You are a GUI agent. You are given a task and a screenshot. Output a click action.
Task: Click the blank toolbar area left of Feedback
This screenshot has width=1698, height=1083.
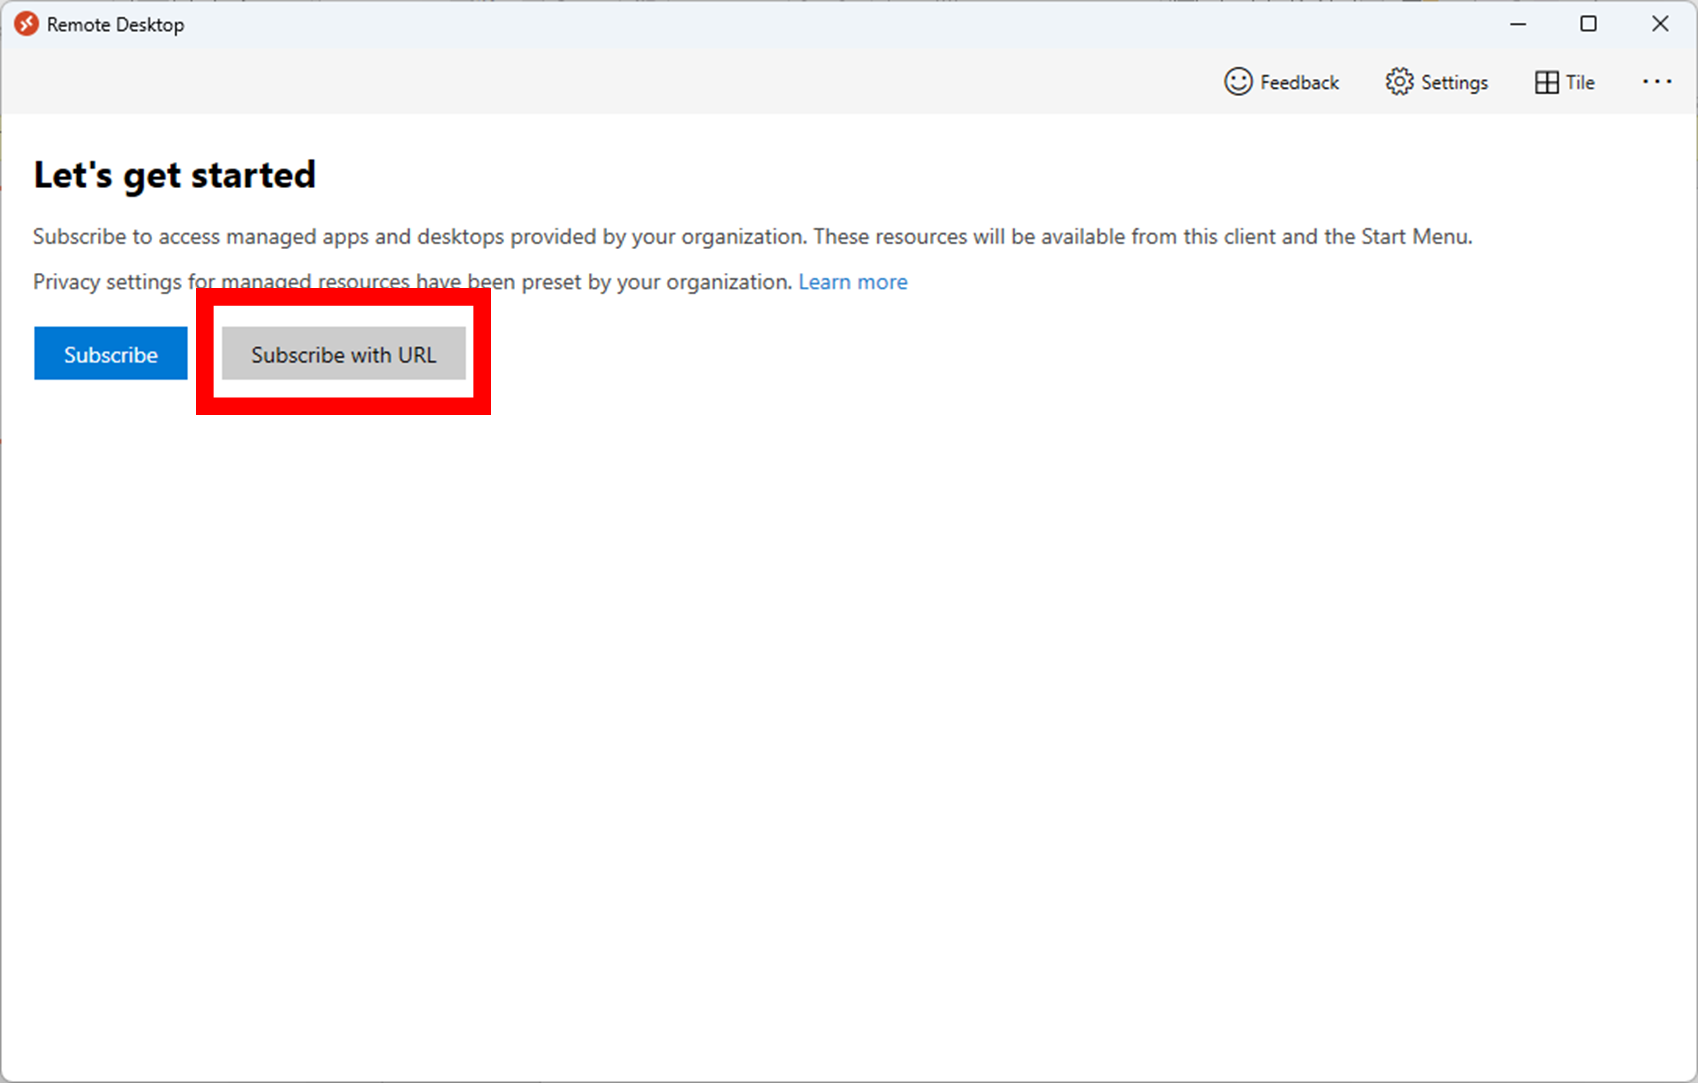(600, 82)
